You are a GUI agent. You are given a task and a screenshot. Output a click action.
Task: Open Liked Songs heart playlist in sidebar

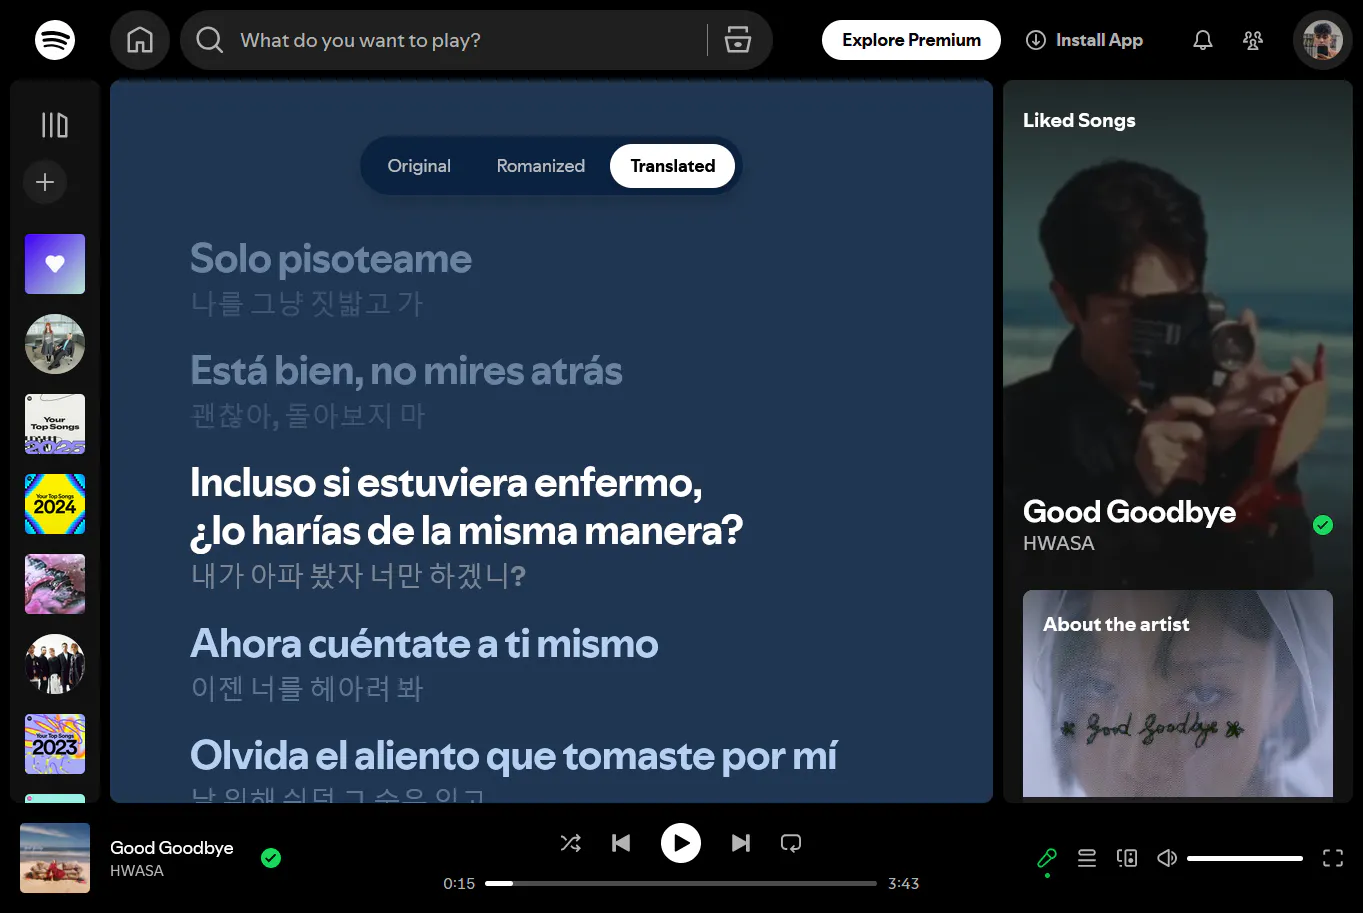coord(55,264)
